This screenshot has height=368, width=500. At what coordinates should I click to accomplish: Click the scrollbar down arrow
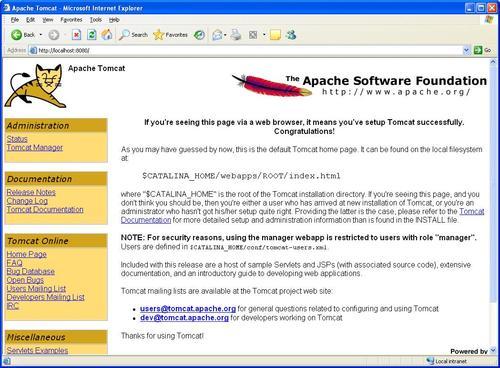coord(493,350)
